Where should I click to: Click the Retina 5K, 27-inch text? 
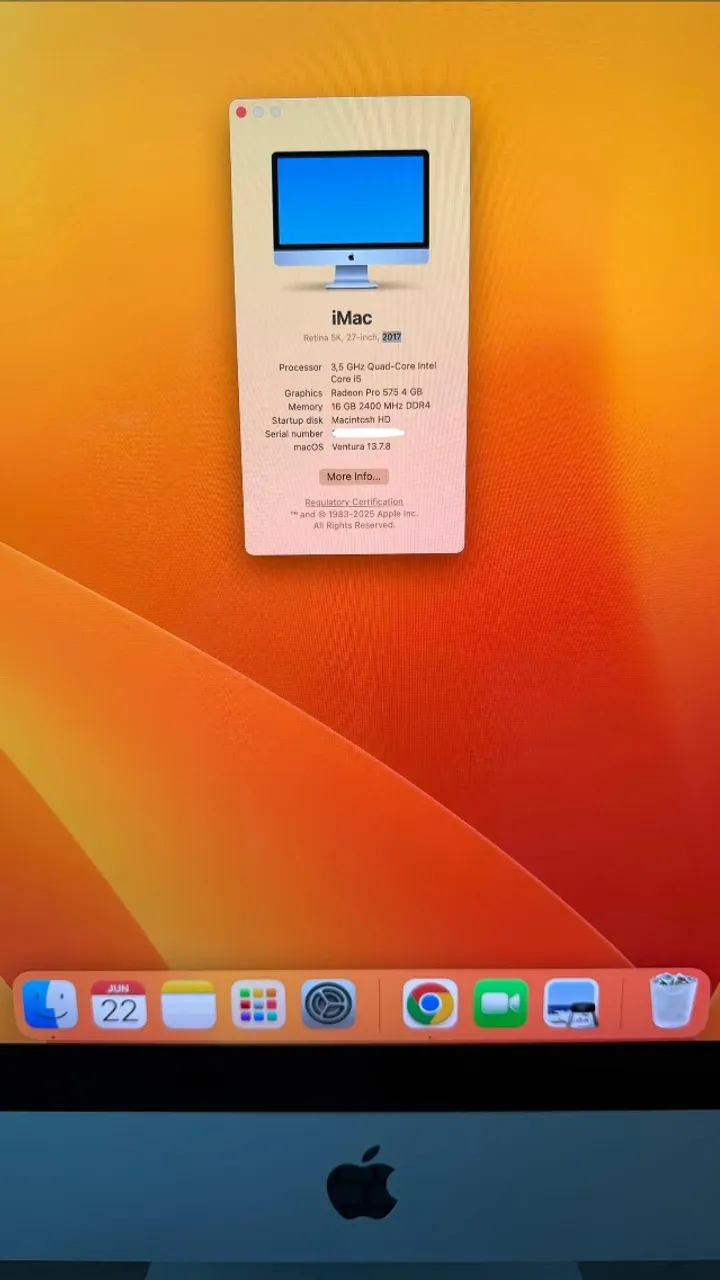(x=341, y=338)
